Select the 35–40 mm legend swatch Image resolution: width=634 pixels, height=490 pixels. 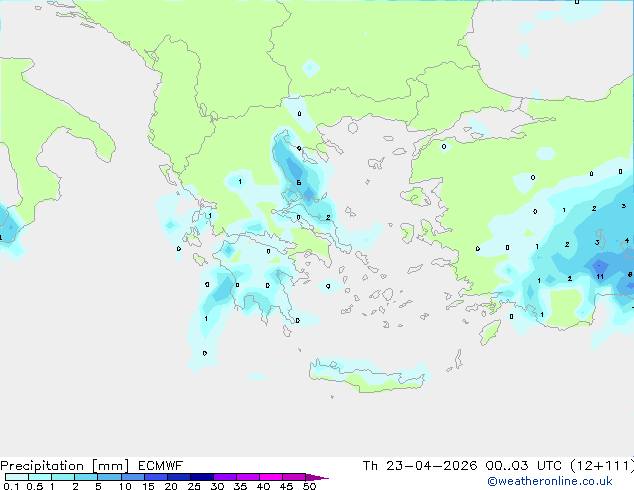[247, 477]
